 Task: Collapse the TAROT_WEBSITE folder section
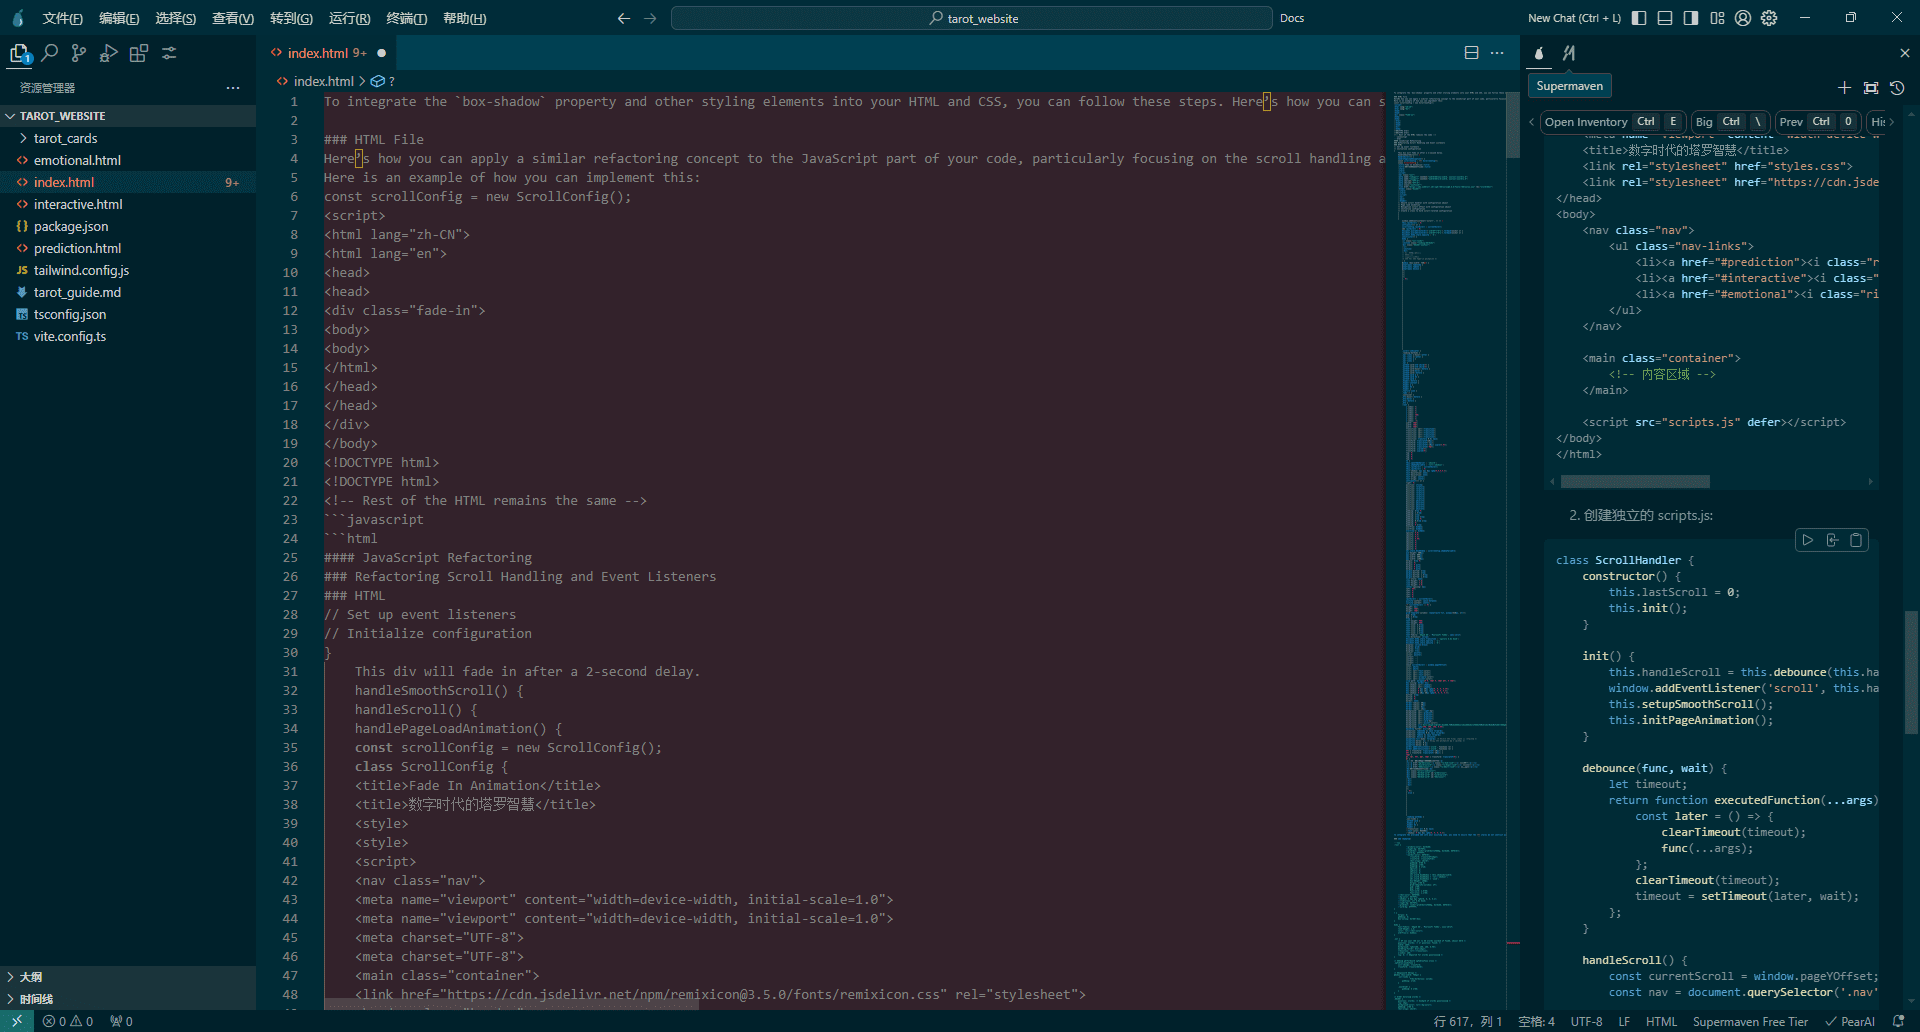[128, 116]
